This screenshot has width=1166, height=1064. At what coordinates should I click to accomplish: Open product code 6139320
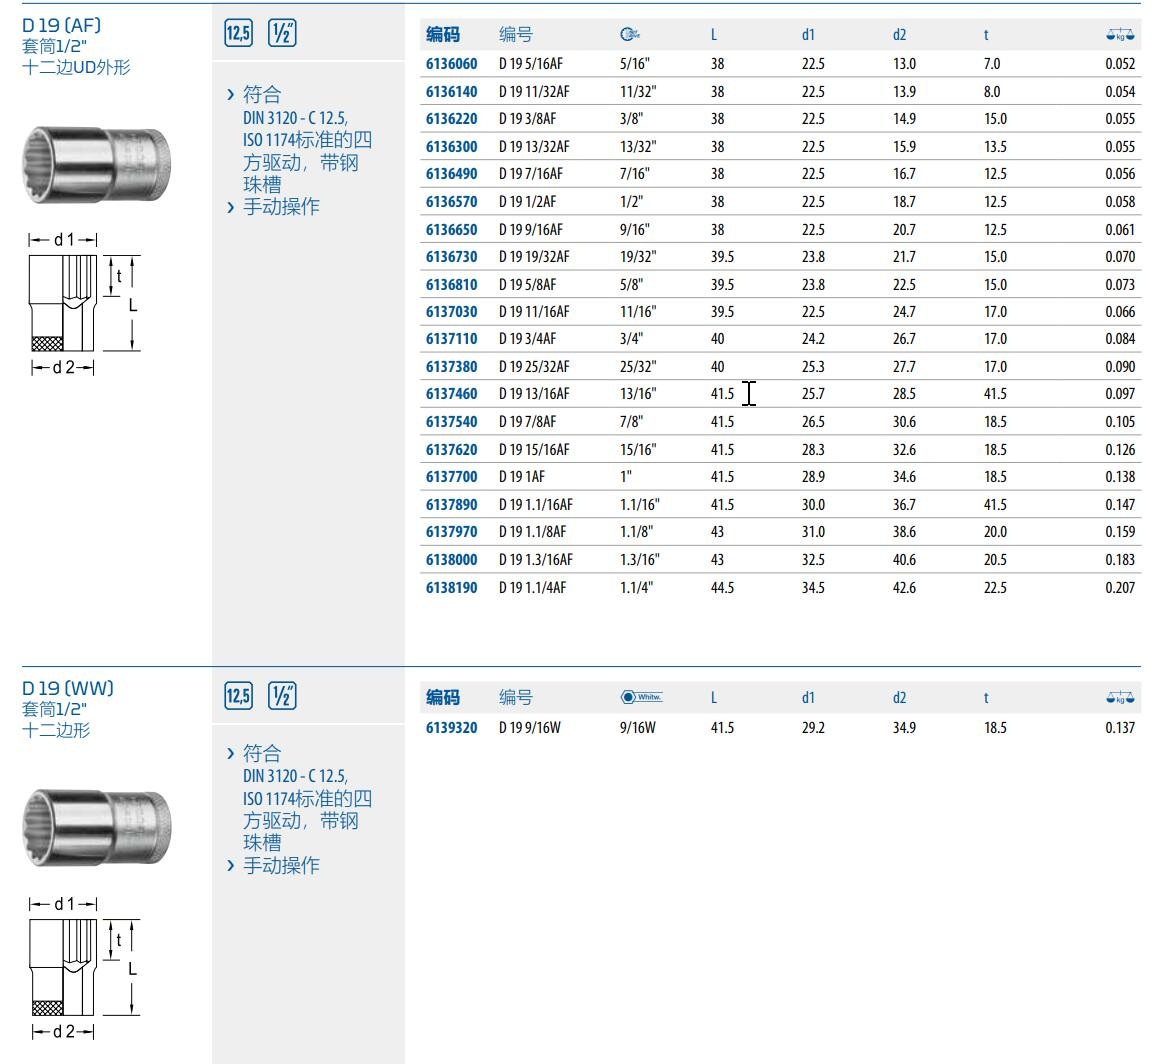pyautogui.click(x=451, y=727)
